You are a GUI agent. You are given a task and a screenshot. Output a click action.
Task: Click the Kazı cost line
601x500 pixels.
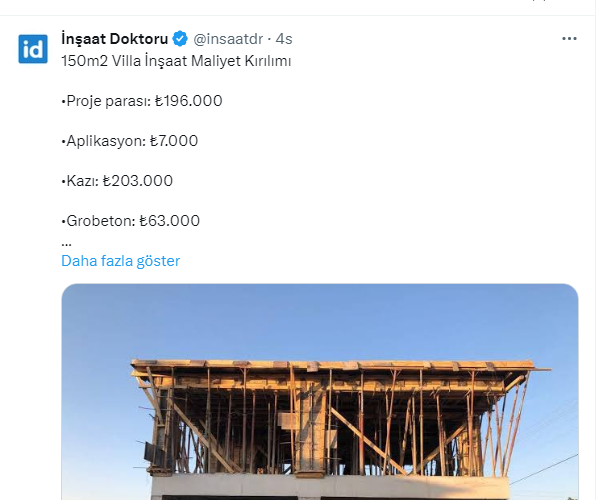(x=117, y=181)
